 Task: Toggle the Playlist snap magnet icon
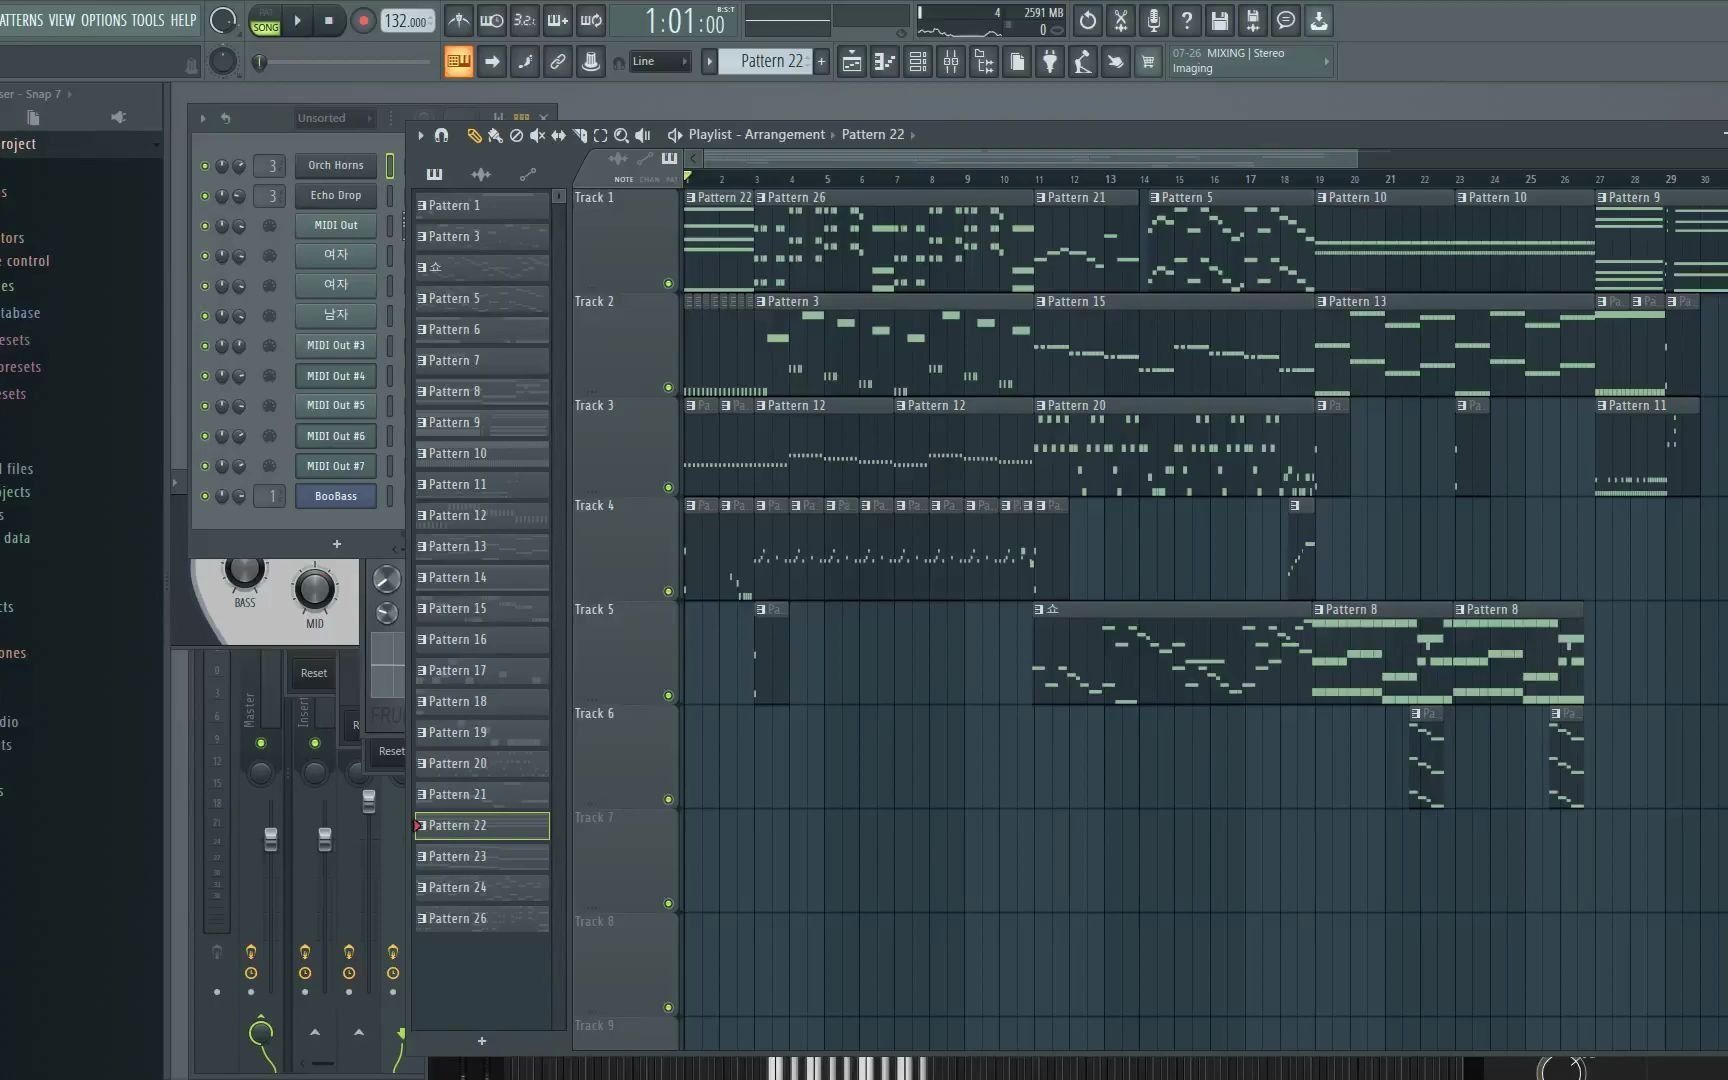441,135
